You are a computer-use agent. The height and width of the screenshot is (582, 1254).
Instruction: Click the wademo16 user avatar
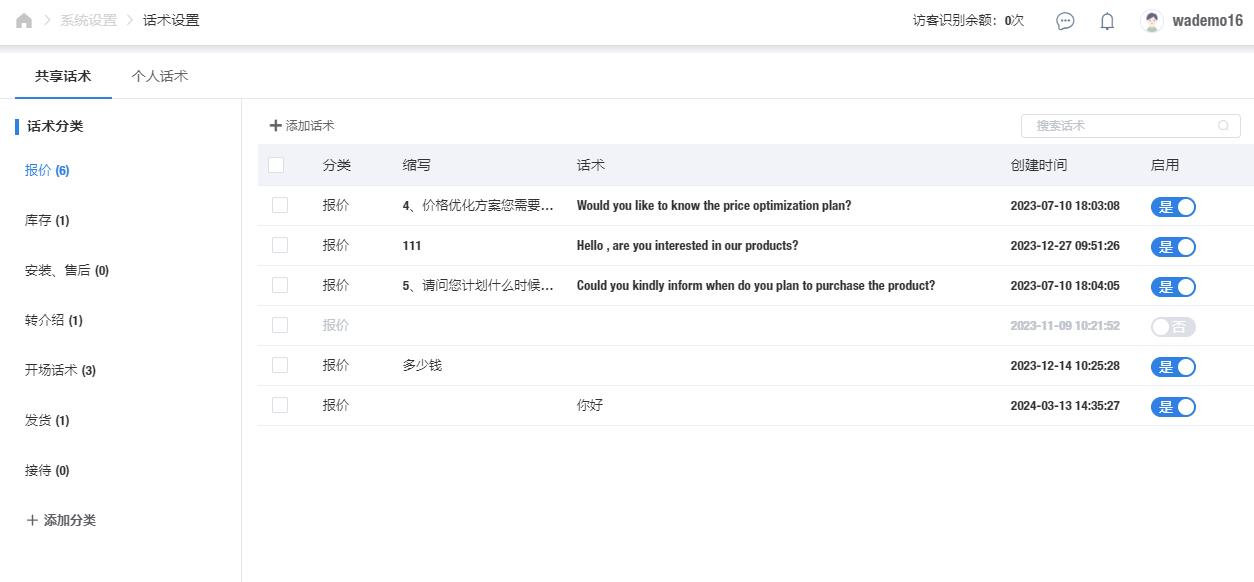coord(1152,21)
